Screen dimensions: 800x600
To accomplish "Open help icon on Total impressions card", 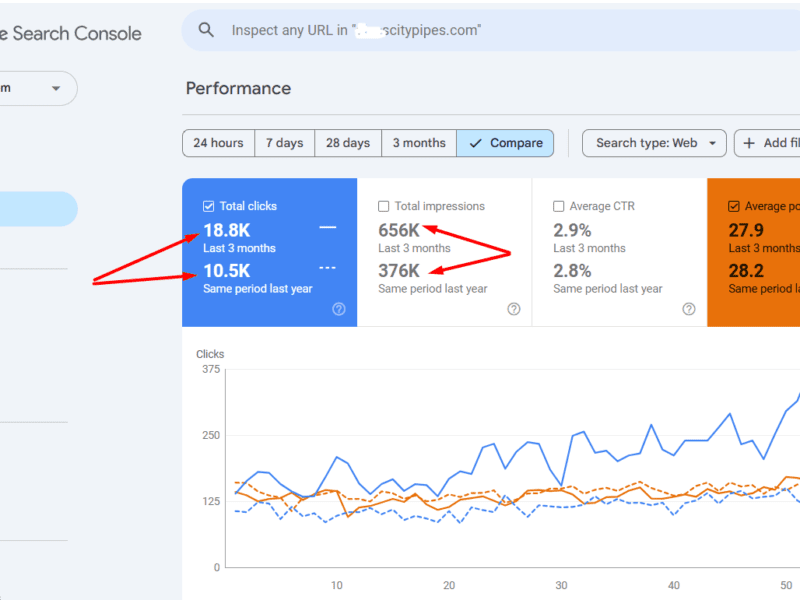I will pos(514,309).
